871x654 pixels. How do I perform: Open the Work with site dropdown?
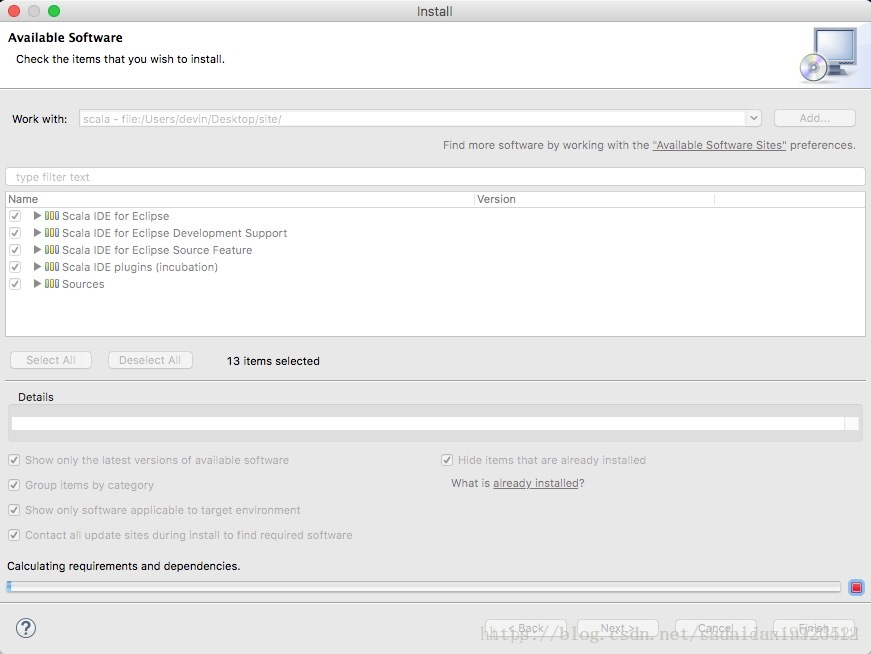pyautogui.click(x=753, y=118)
